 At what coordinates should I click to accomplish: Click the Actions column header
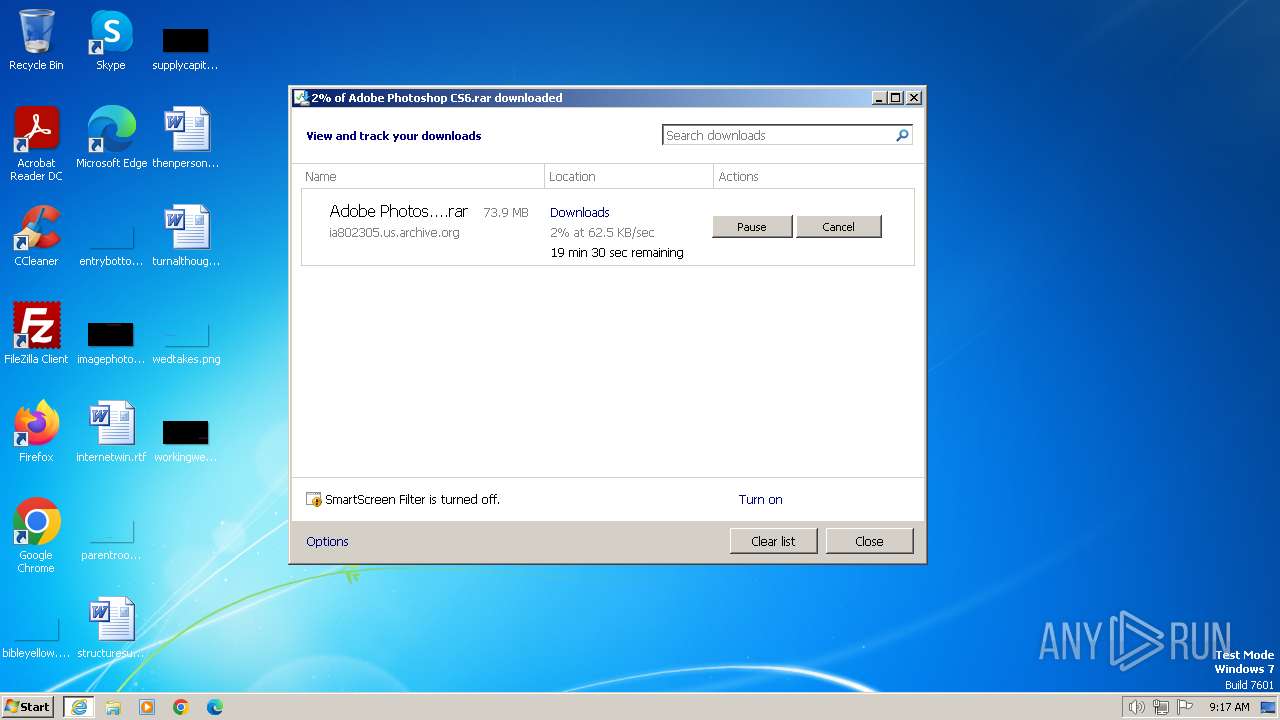point(814,176)
